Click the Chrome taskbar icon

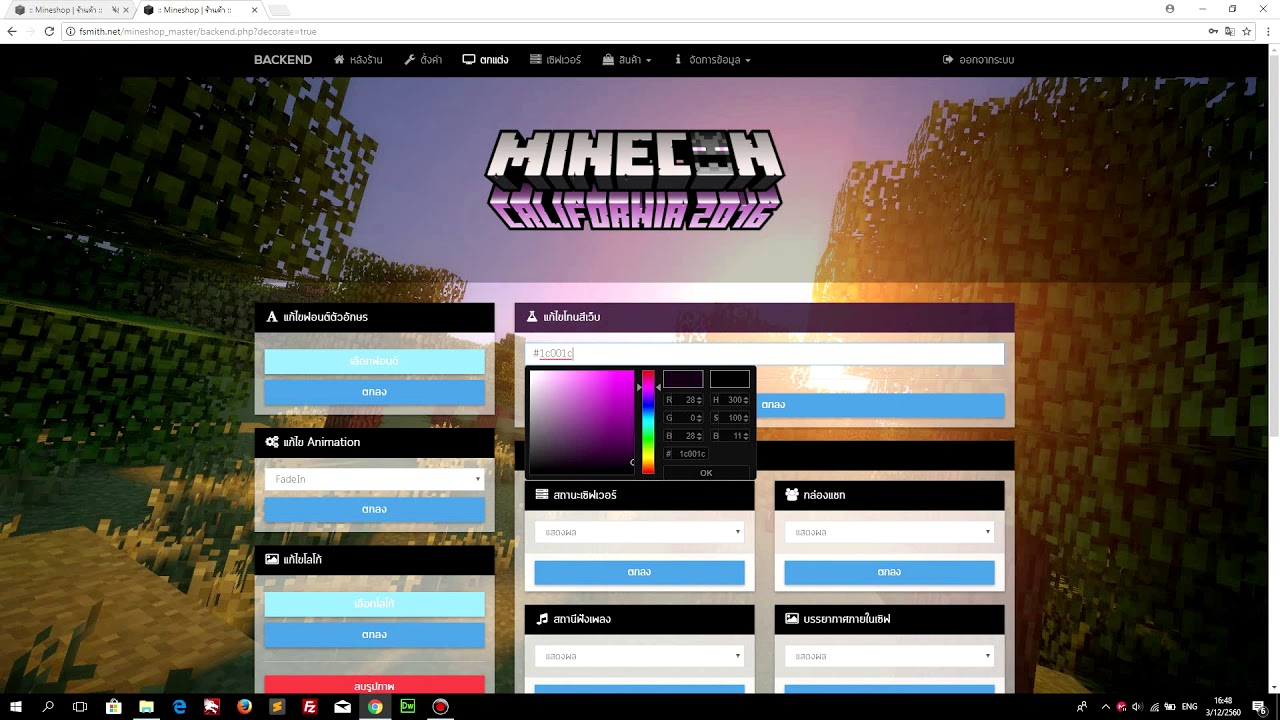click(375, 707)
